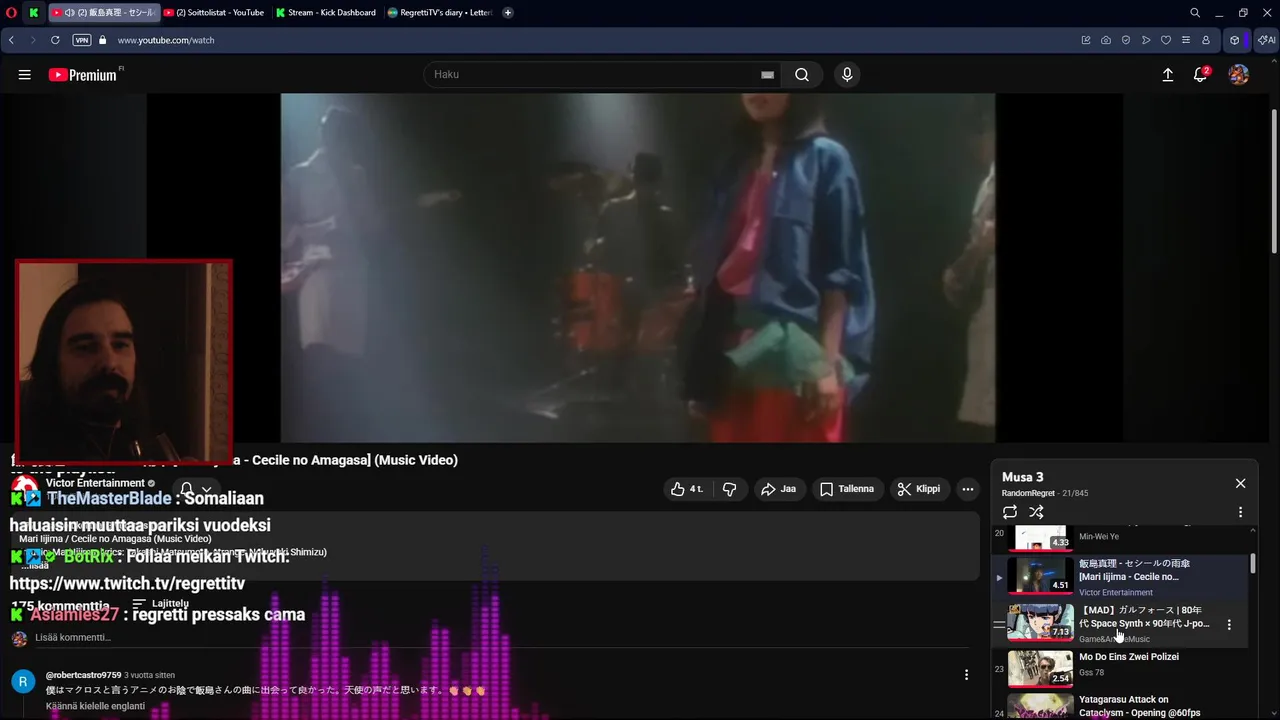Open the Opera tab search magnifier icon
The image size is (1280, 720).
[x=1195, y=12]
